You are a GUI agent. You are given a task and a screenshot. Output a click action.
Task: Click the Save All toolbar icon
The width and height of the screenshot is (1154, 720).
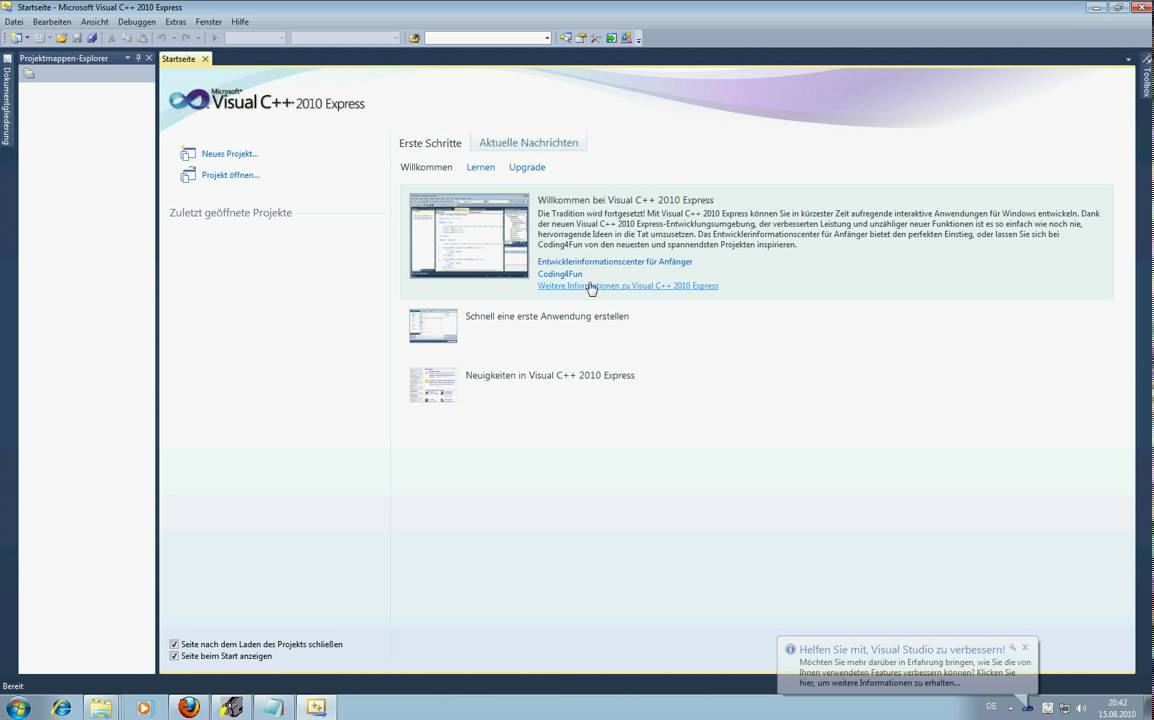tap(92, 38)
